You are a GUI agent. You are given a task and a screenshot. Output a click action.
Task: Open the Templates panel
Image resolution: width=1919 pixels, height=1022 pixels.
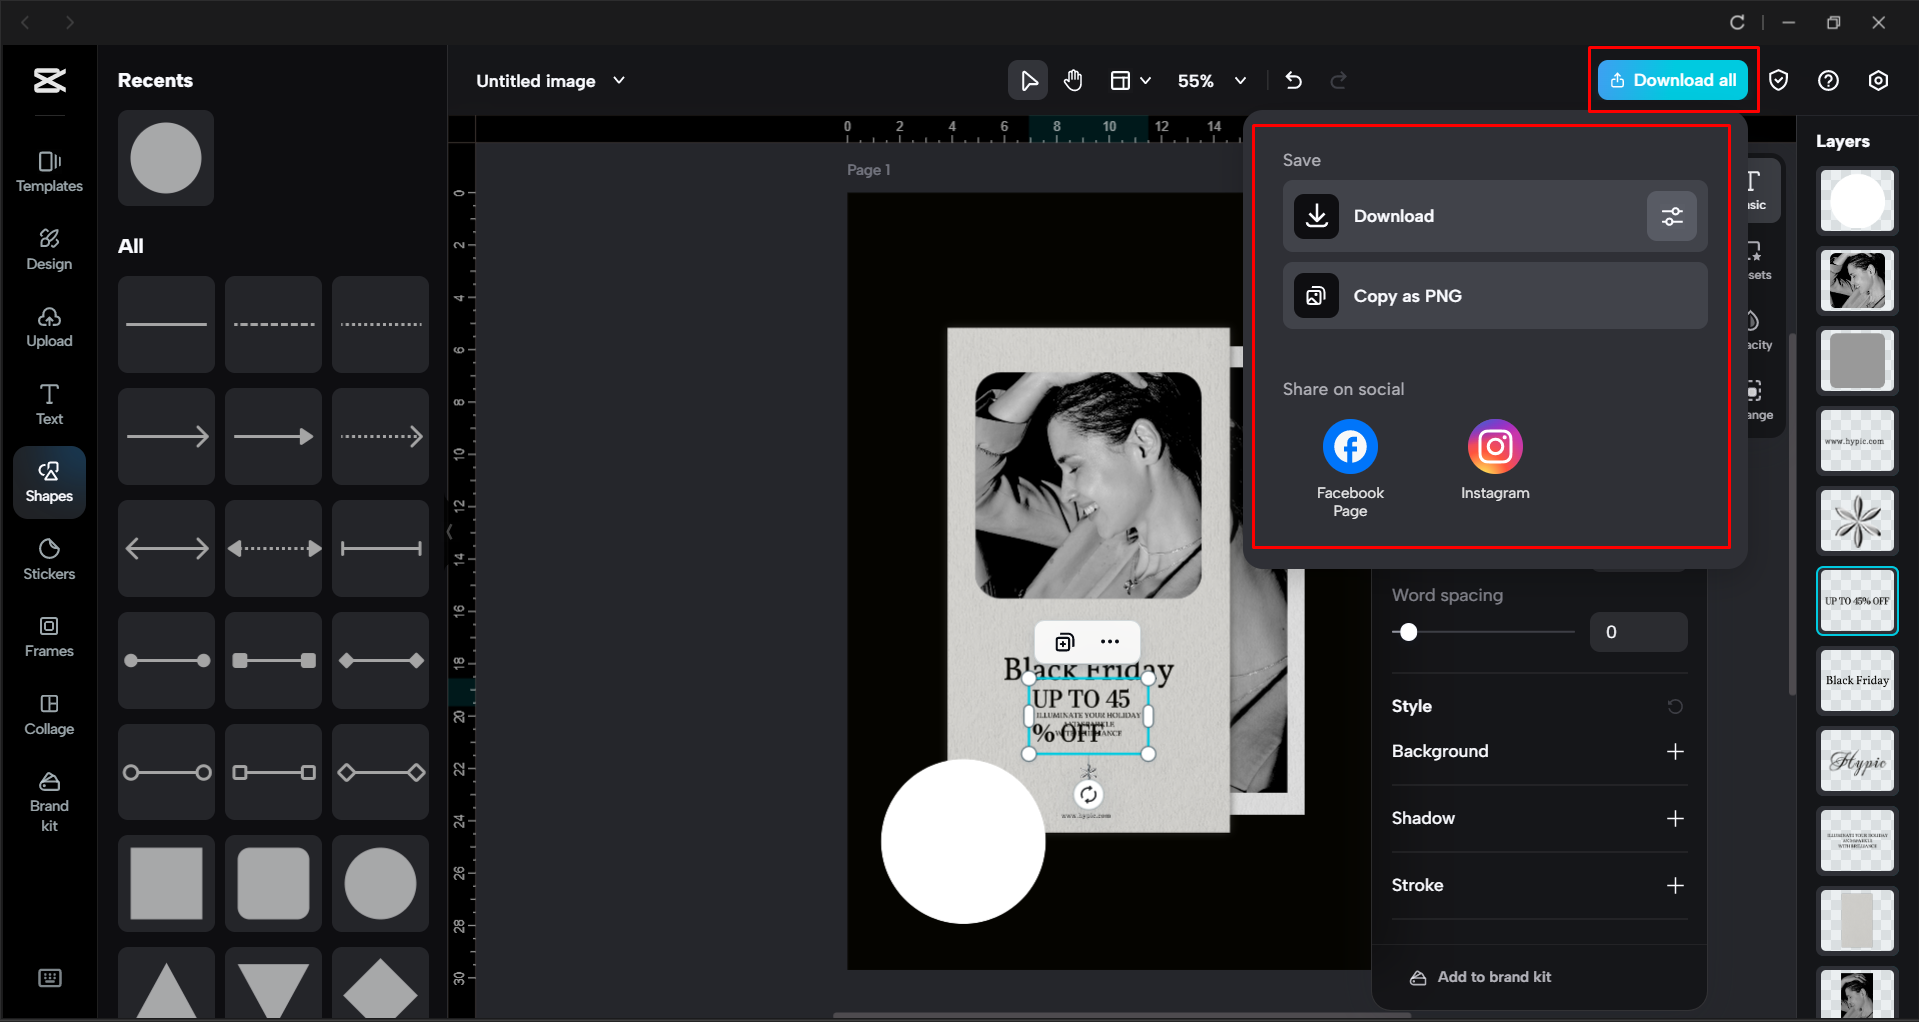click(49, 172)
